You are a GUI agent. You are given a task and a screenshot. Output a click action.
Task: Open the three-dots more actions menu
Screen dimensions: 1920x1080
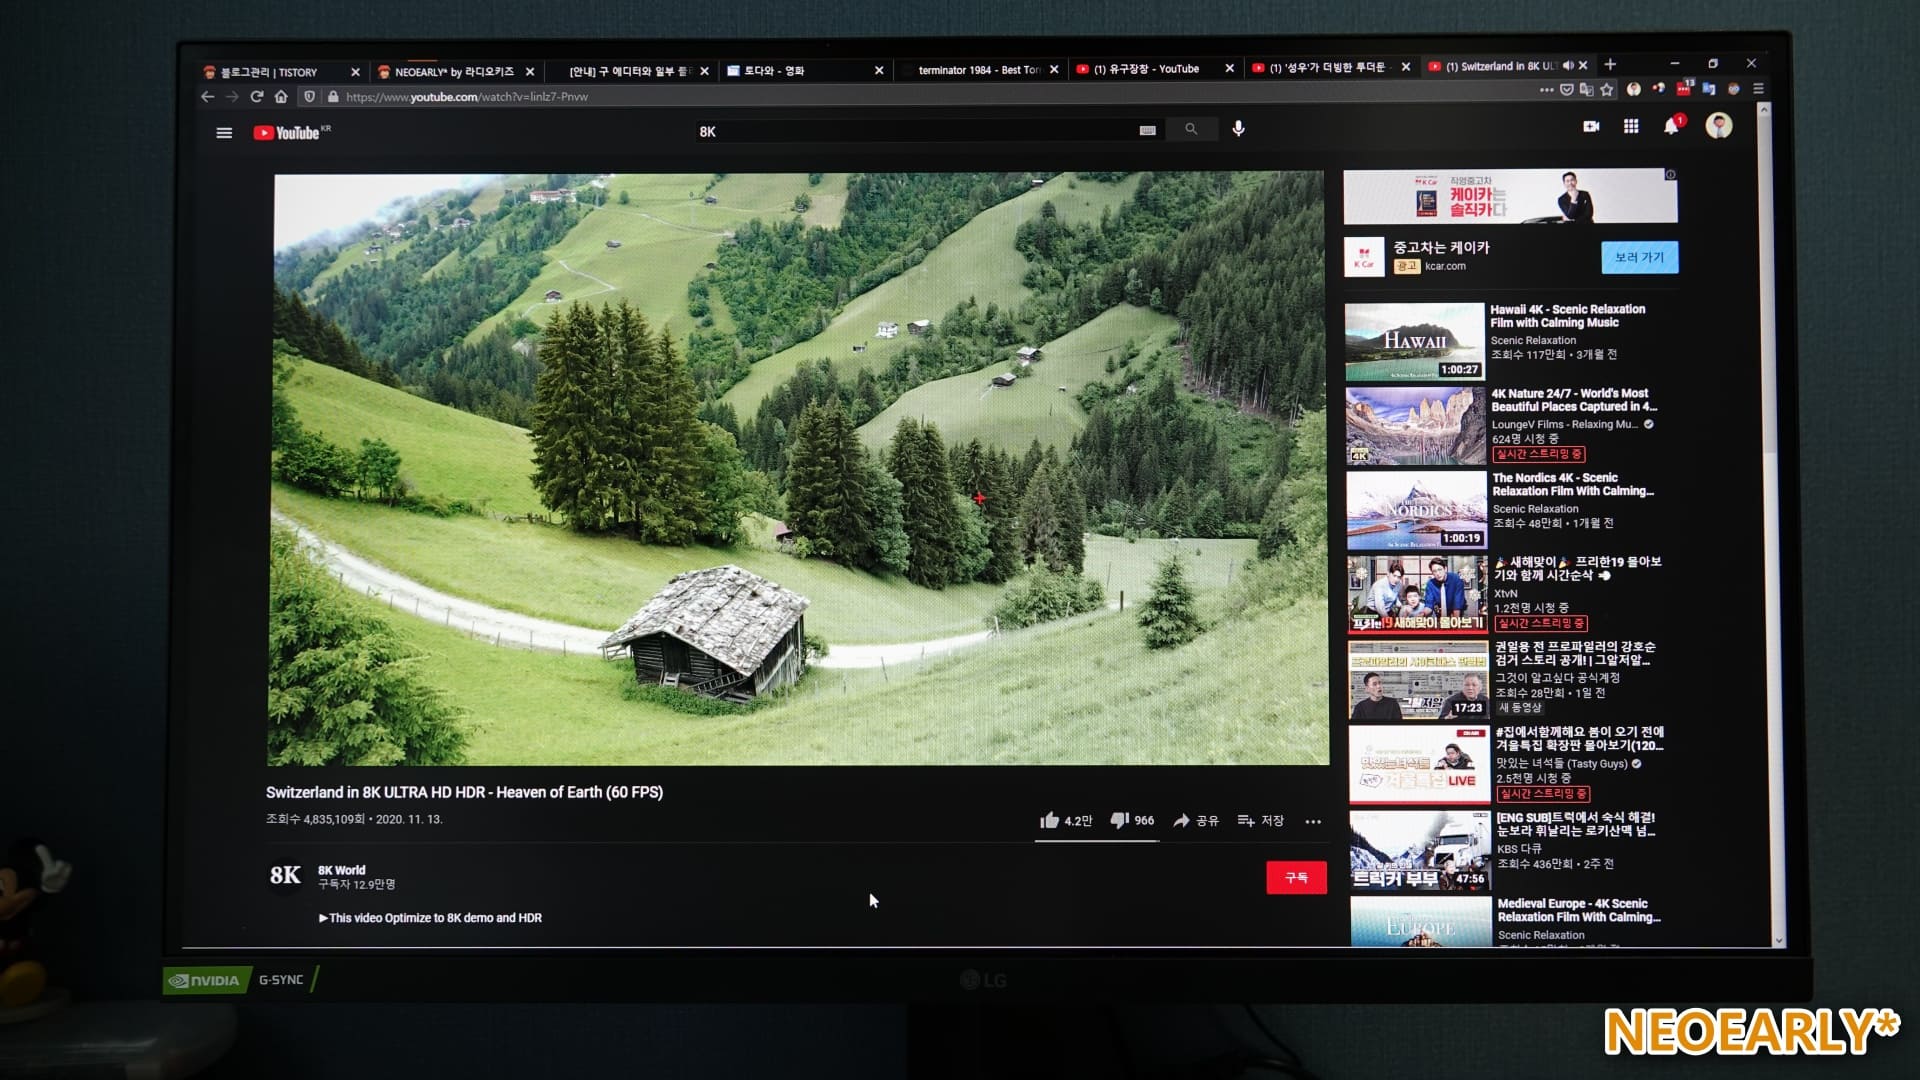[1313, 821]
